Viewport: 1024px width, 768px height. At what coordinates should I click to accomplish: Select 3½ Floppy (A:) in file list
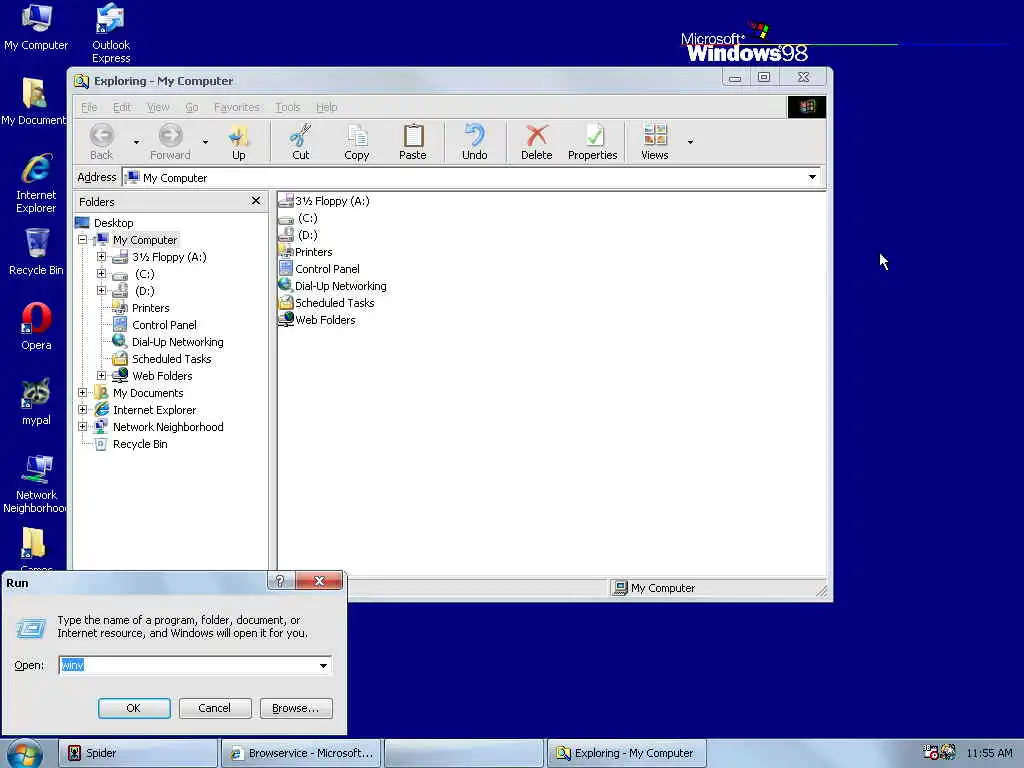click(x=332, y=201)
